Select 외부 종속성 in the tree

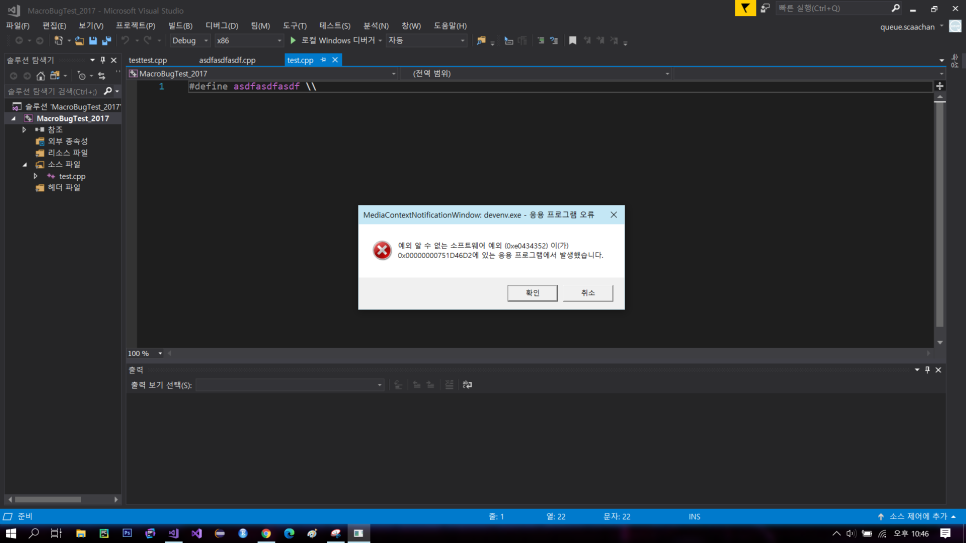(x=68, y=141)
